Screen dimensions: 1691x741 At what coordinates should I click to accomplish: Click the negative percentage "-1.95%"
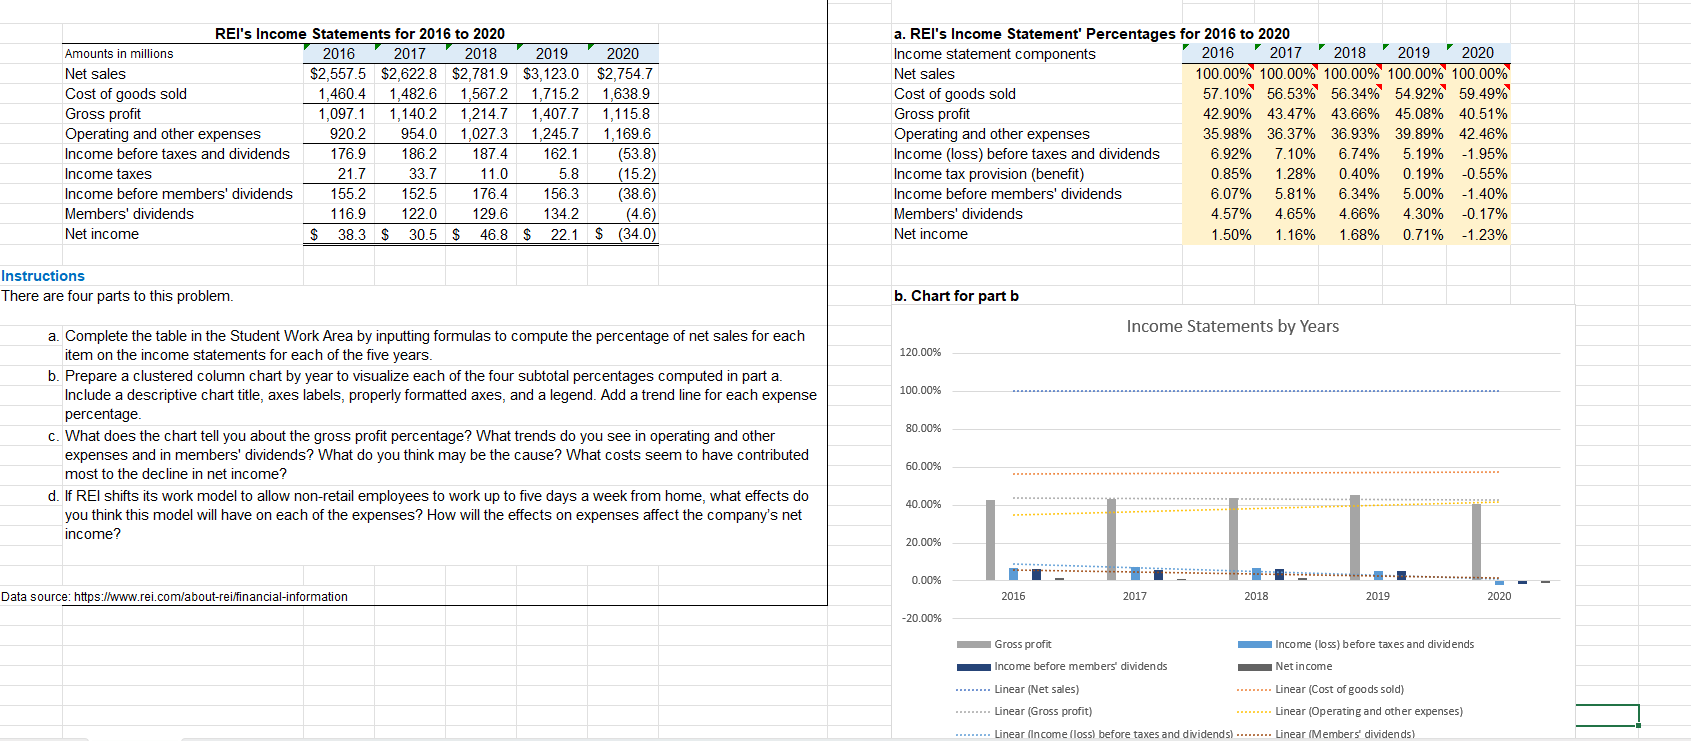coord(1485,154)
